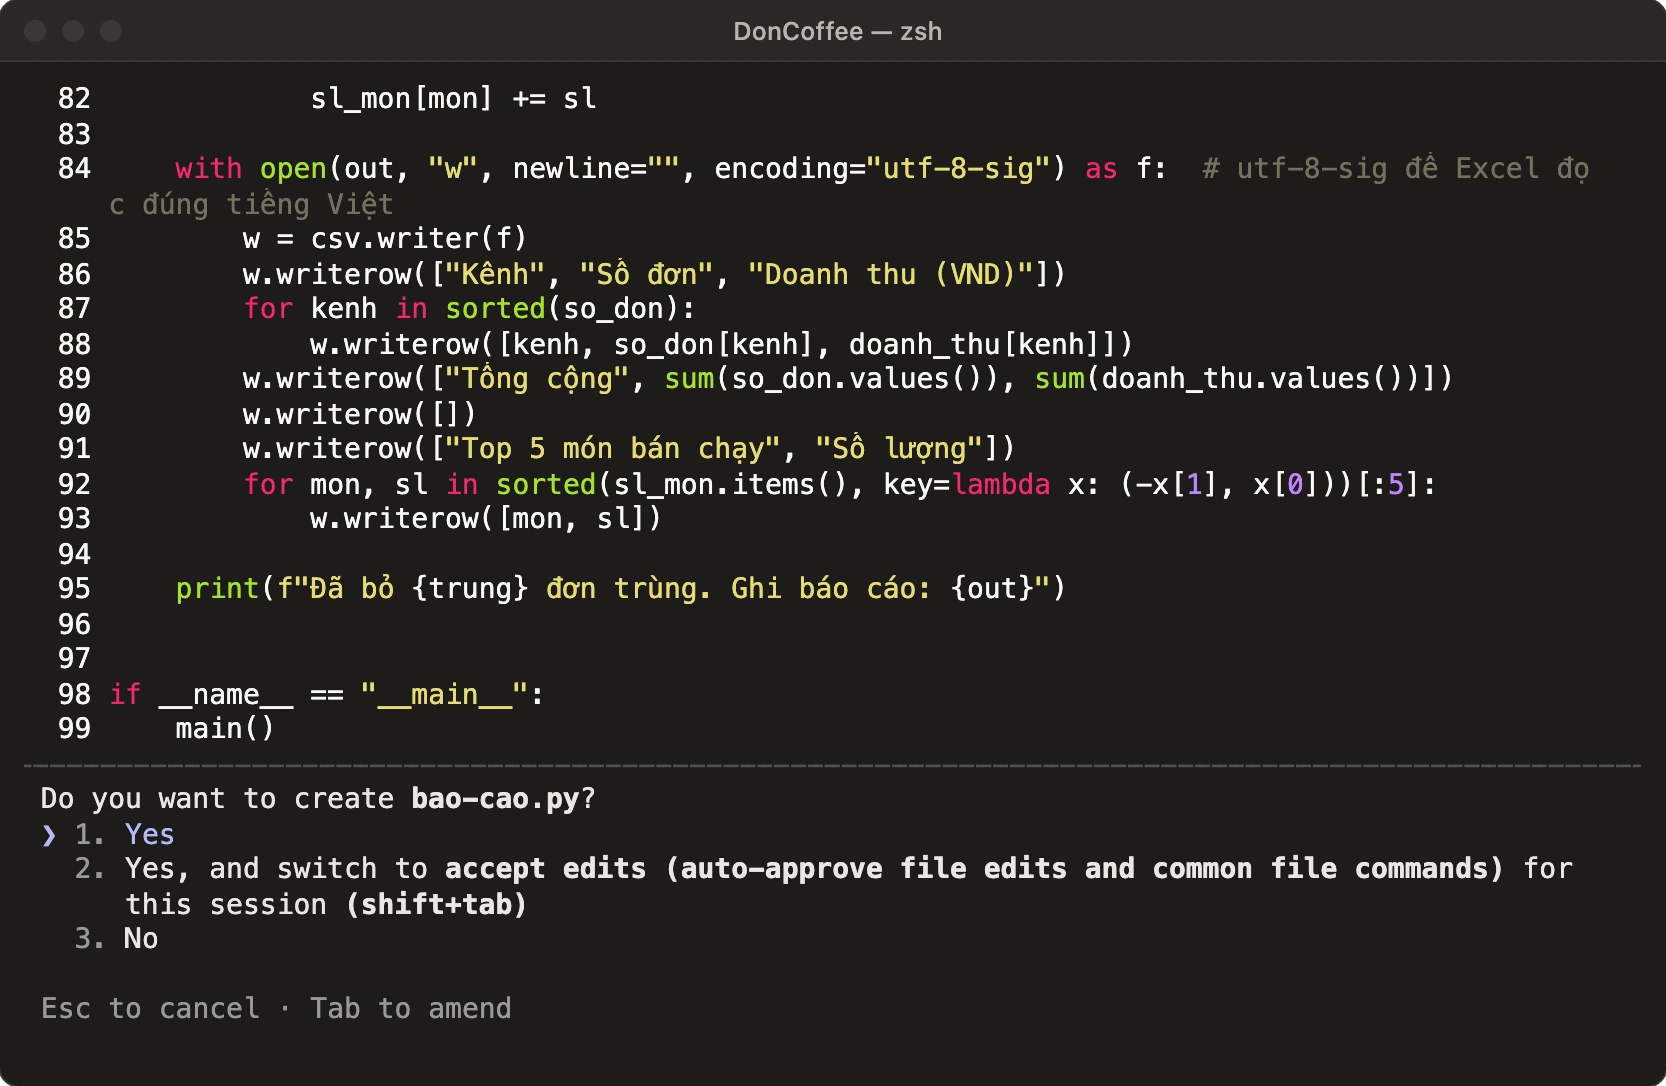Click the "Doanh thu (VND)" string
1666x1086 pixels.
tap(891, 274)
